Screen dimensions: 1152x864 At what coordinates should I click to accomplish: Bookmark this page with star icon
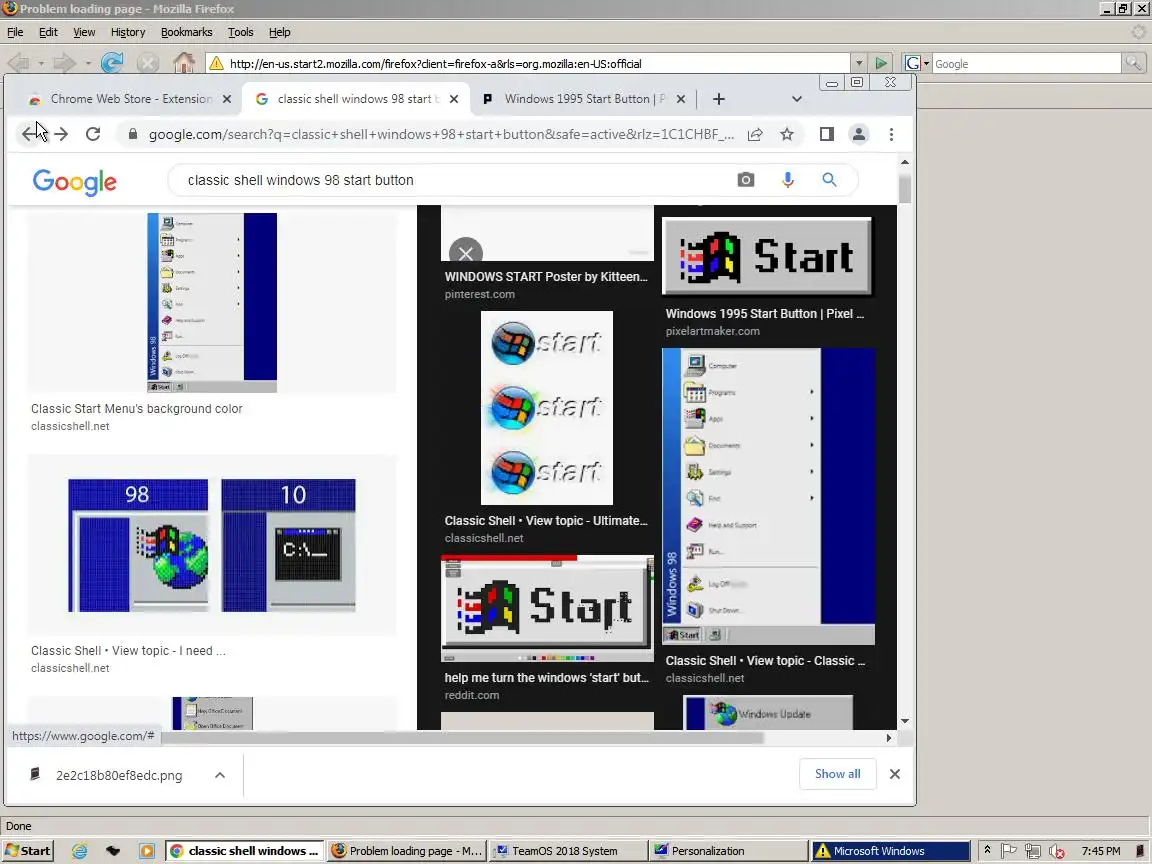point(787,134)
